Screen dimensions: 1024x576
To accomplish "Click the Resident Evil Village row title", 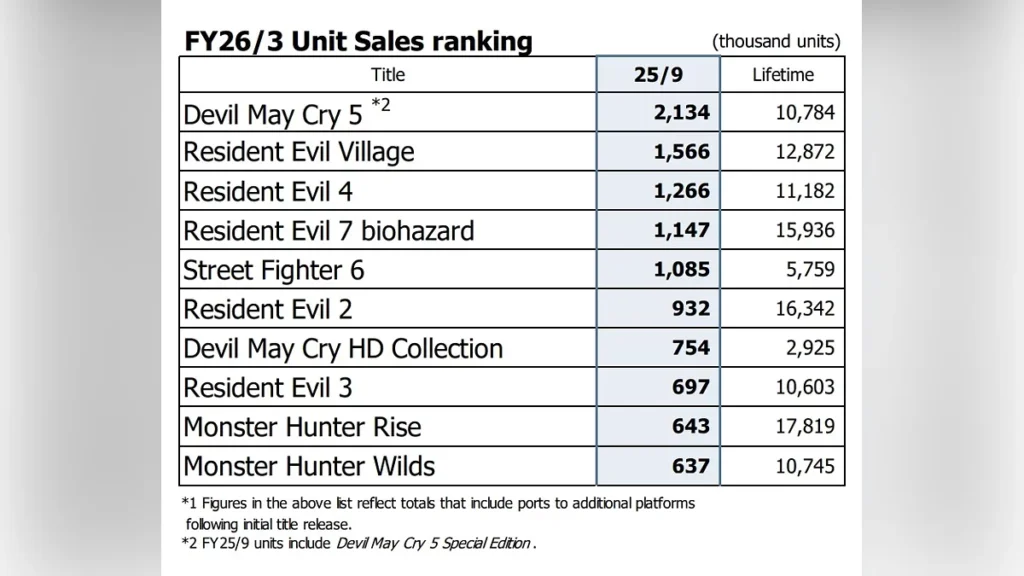I will (298, 152).
